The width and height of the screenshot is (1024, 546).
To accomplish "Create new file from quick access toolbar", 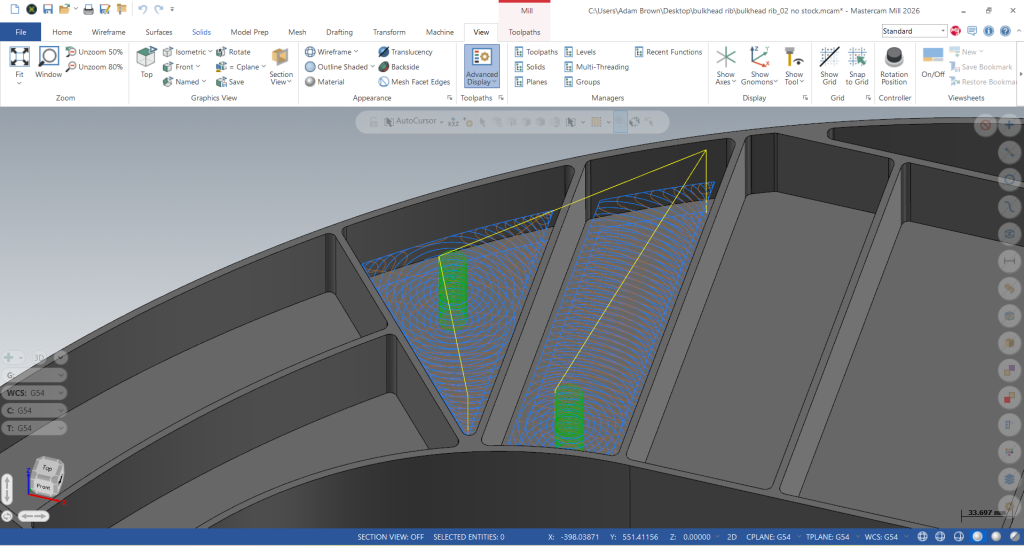I will pyautogui.click(x=14, y=9).
